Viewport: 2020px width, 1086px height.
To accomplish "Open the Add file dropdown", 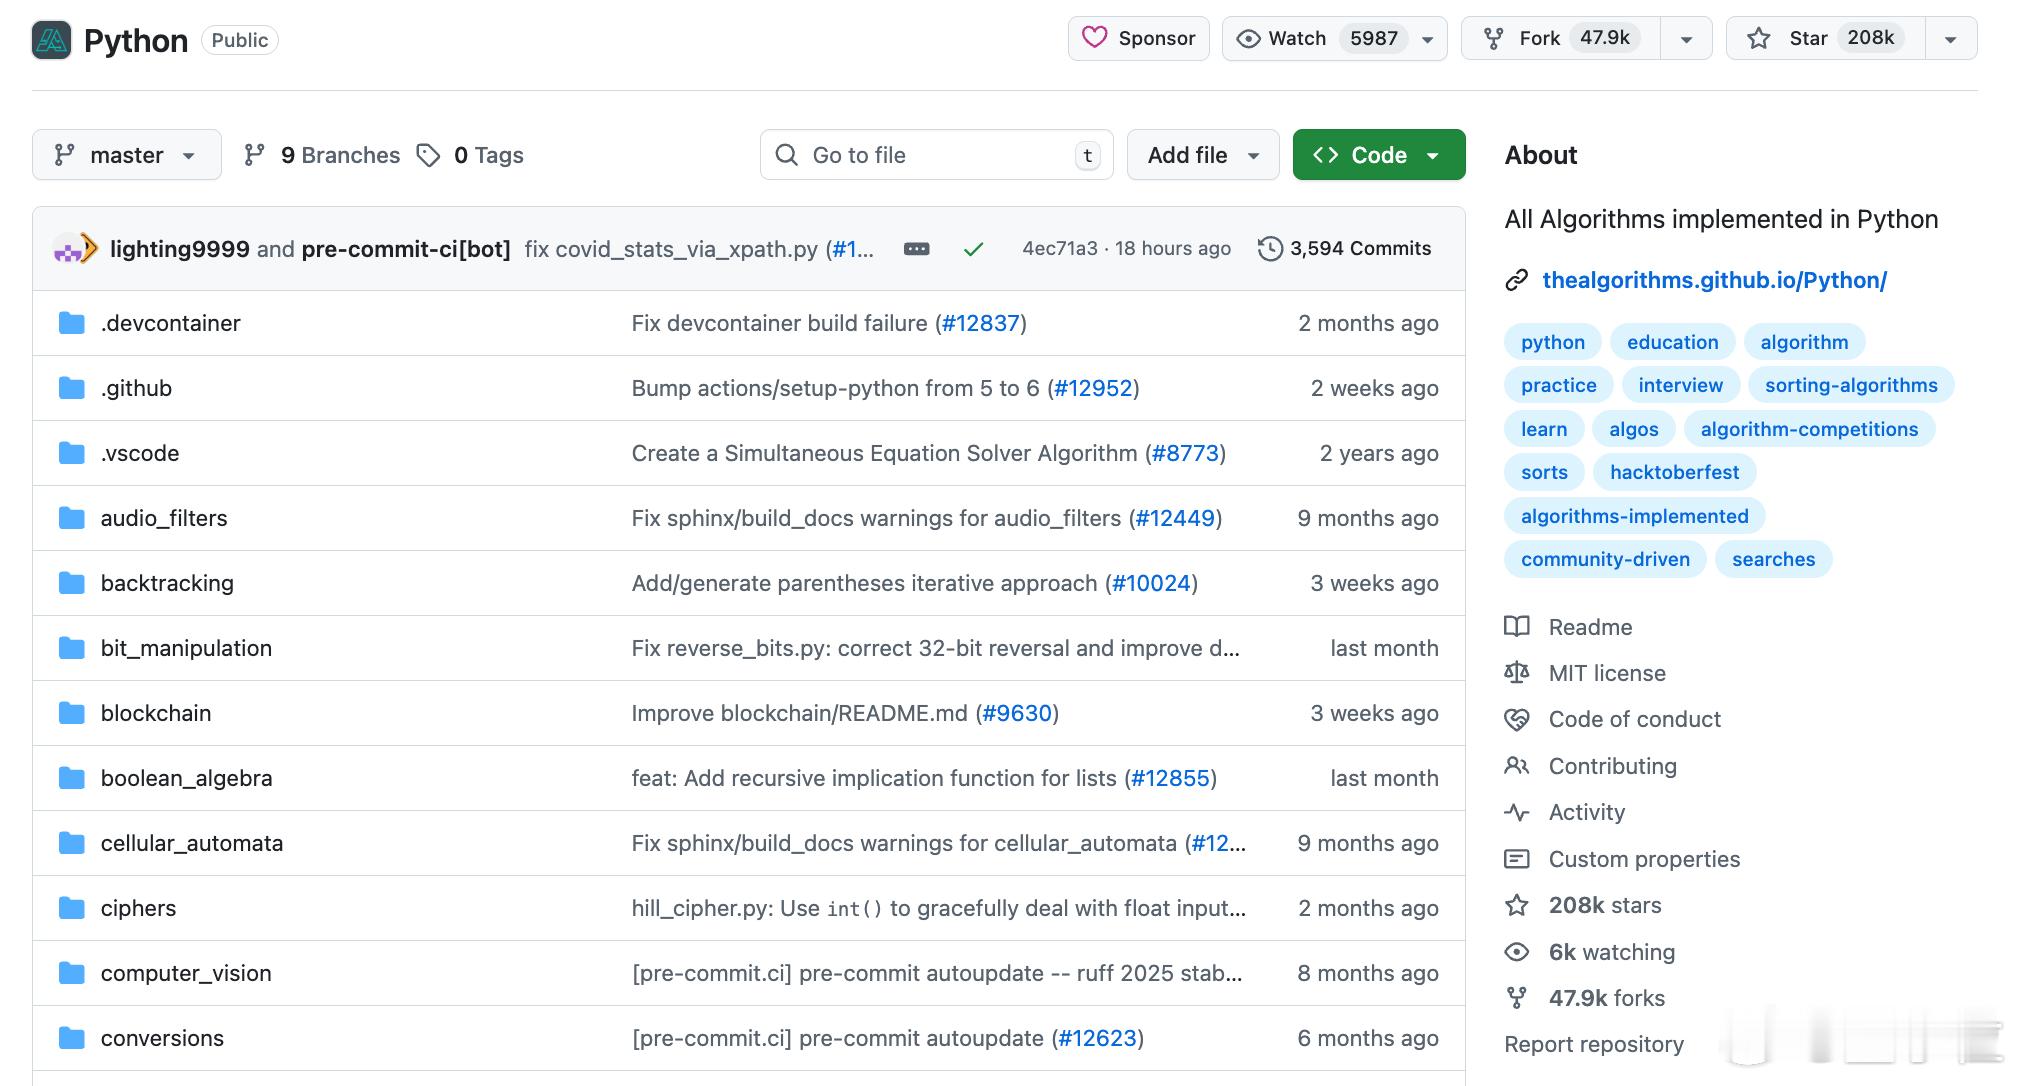I will [x=1203, y=155].
